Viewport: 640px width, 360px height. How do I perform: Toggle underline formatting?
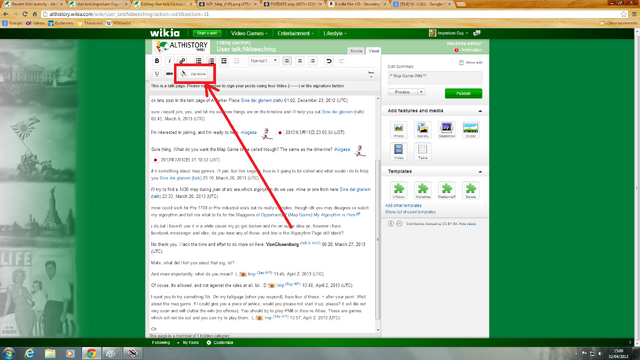tap(157, 74)
